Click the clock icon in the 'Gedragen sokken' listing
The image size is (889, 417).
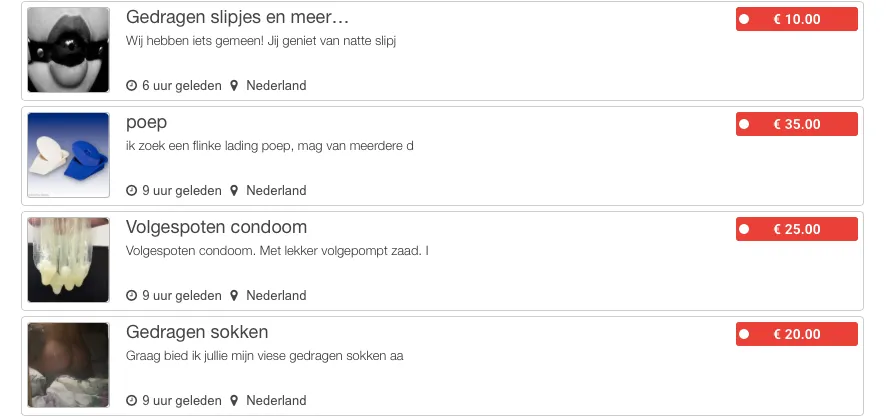(132, 401)
